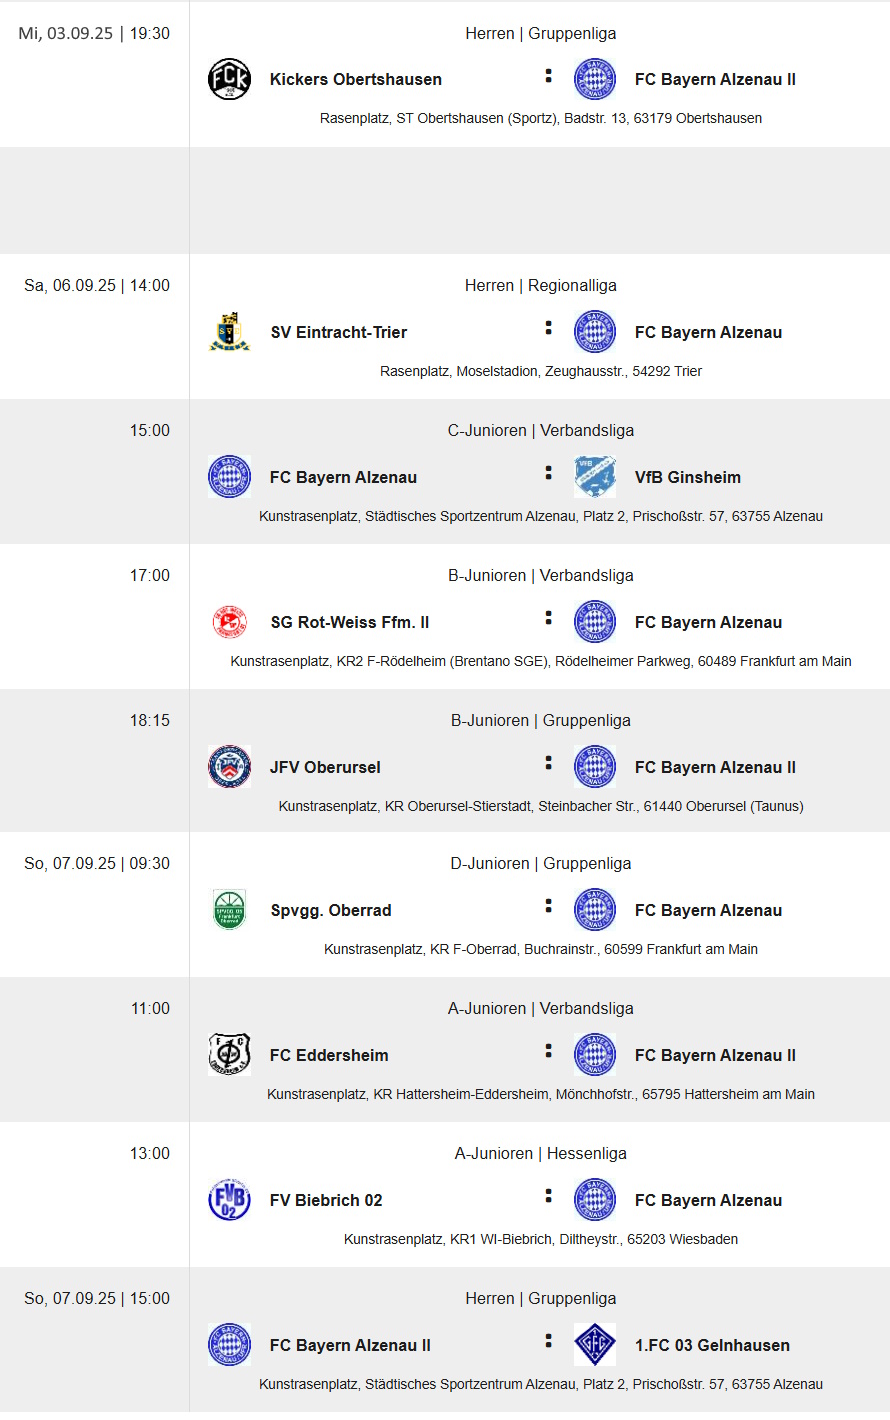The height and width of the screenshot is (1420, 890).
Task: Click the Spvgg. Oberrad green logo
Action: [x=229, y=910]
